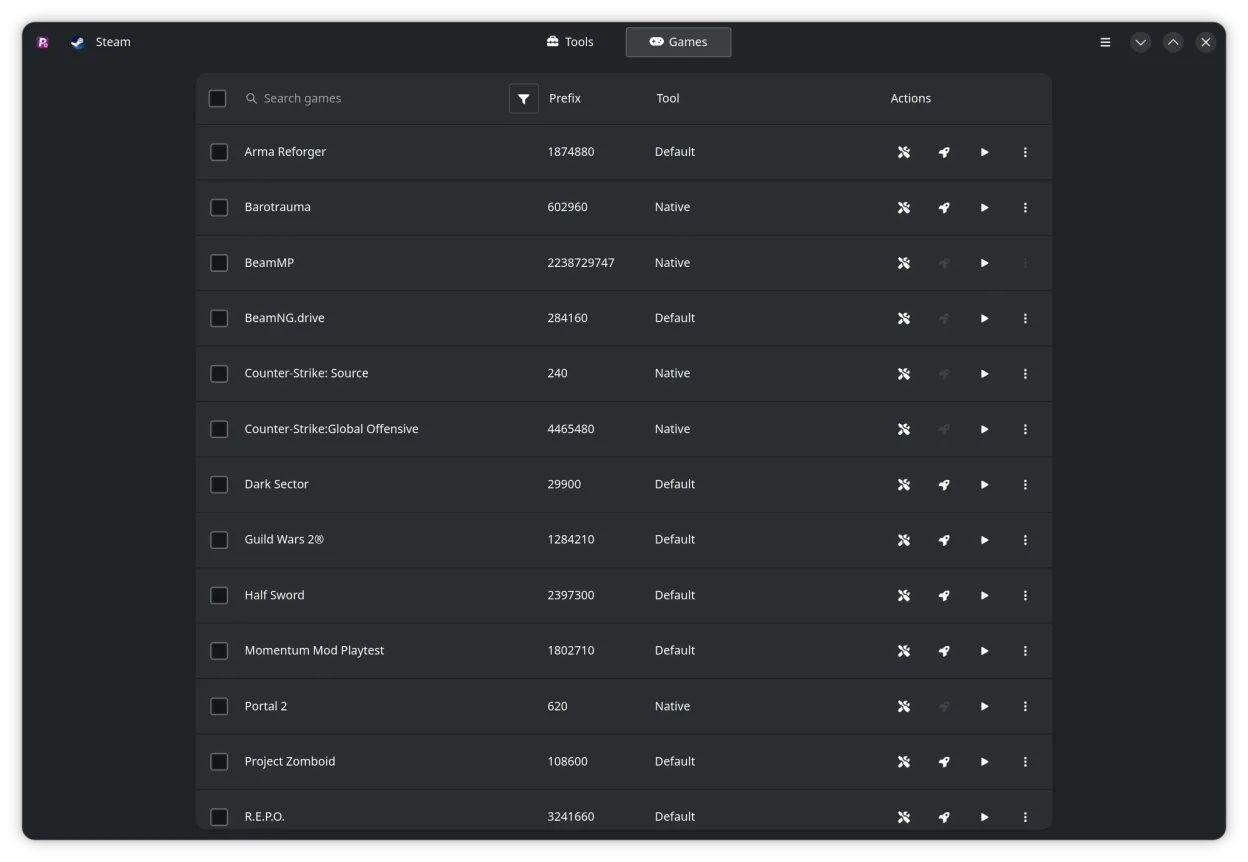Open tools icon for Counter-Strike:Global Offensive
Screen dimensions: 1248x862
(x=903, y=430)
